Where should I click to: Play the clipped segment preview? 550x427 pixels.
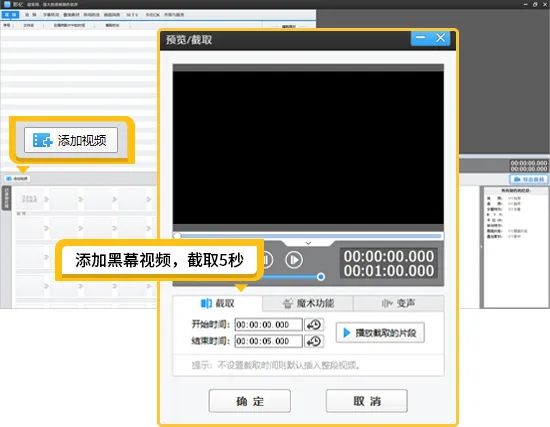point(380,333)
